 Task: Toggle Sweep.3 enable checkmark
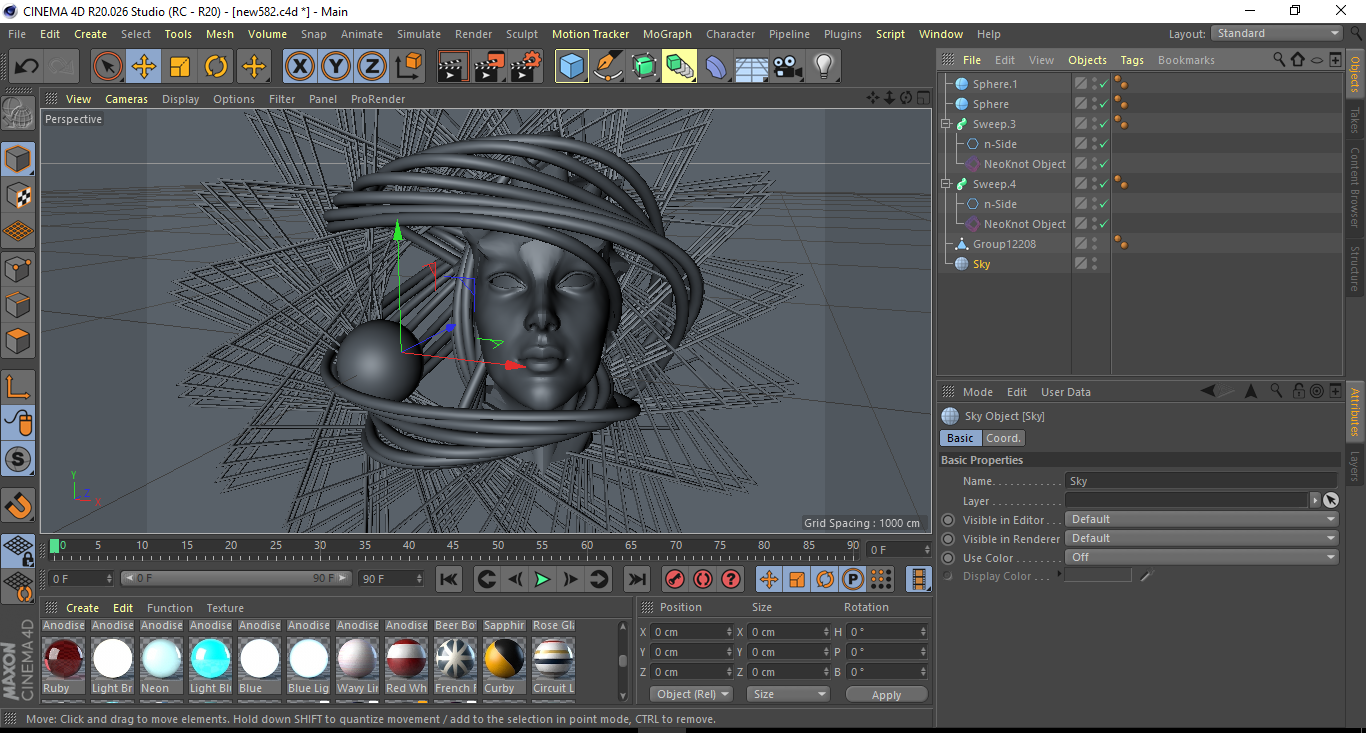coord(1104,124)
